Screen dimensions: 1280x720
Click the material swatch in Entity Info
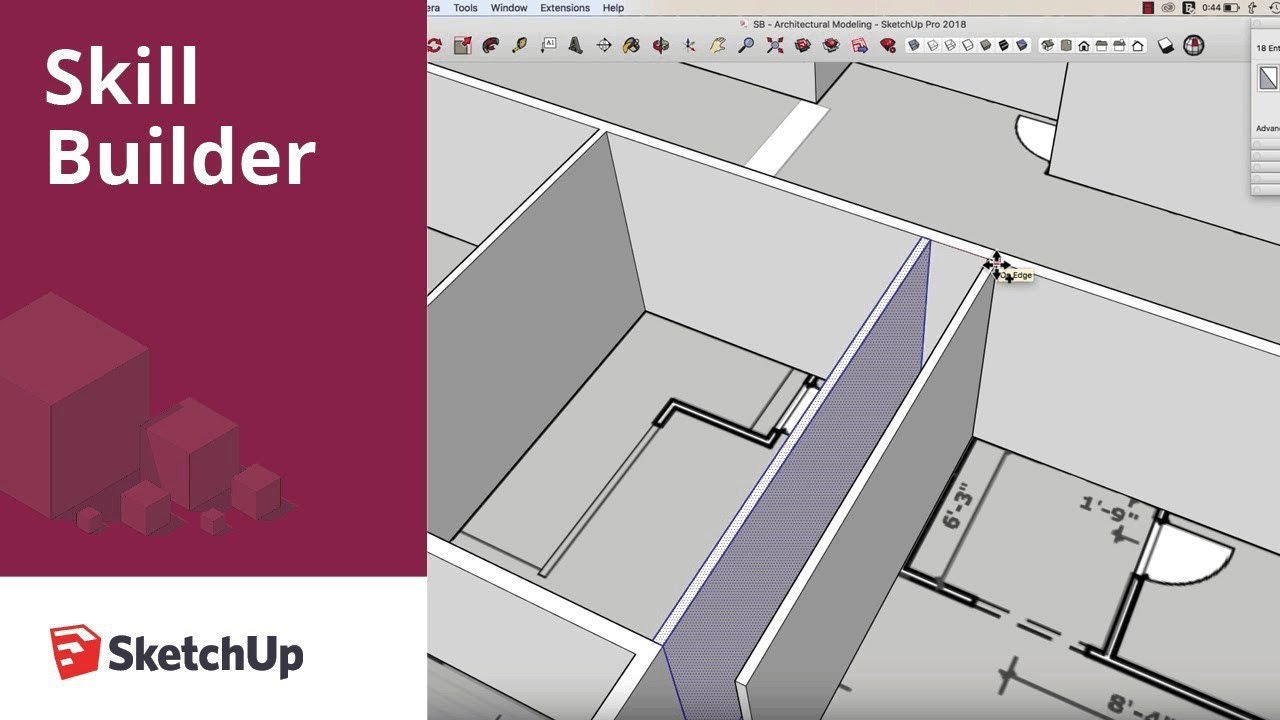(1268, 78)
